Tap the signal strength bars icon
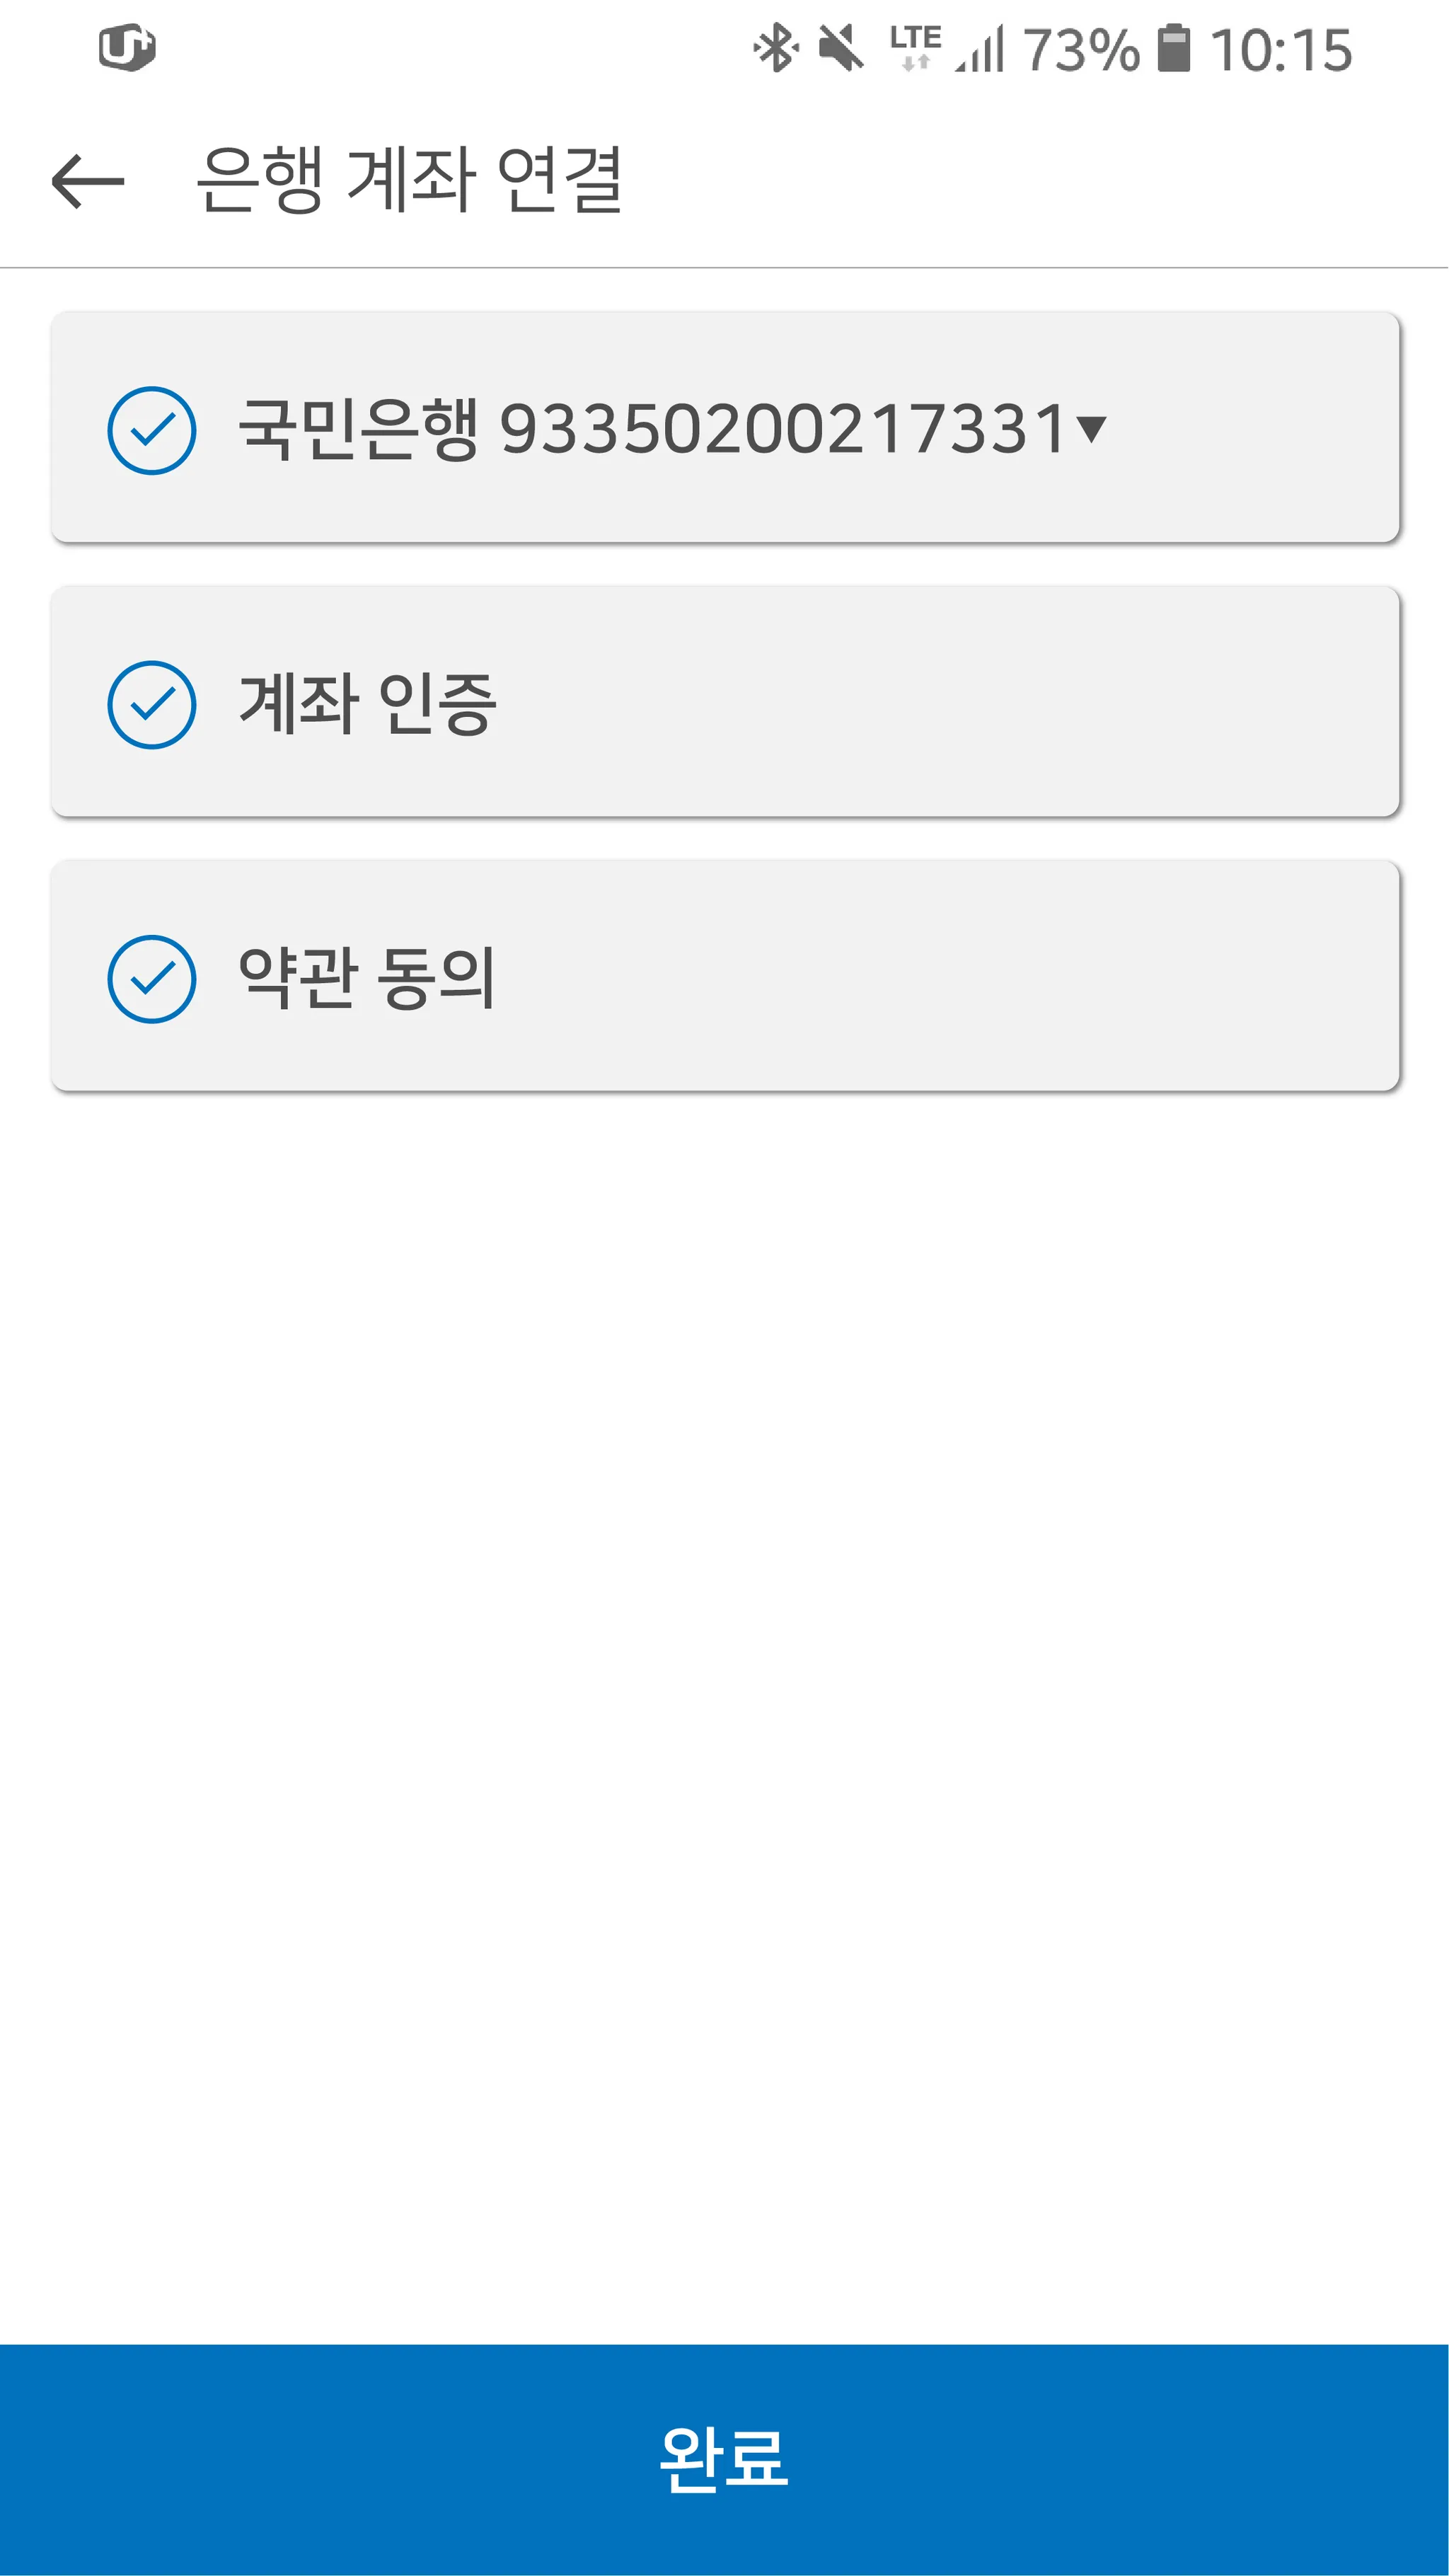Screen dimensions: 1449x2576 coord(980,50)
